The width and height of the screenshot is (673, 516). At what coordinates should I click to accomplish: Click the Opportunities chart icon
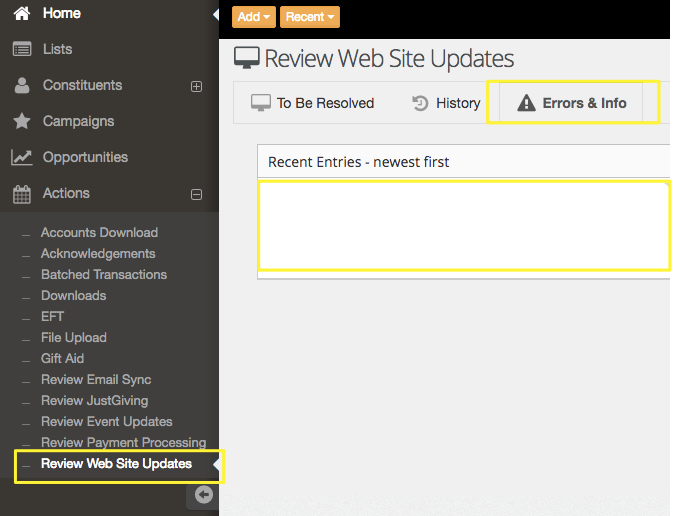pos(21,158)
